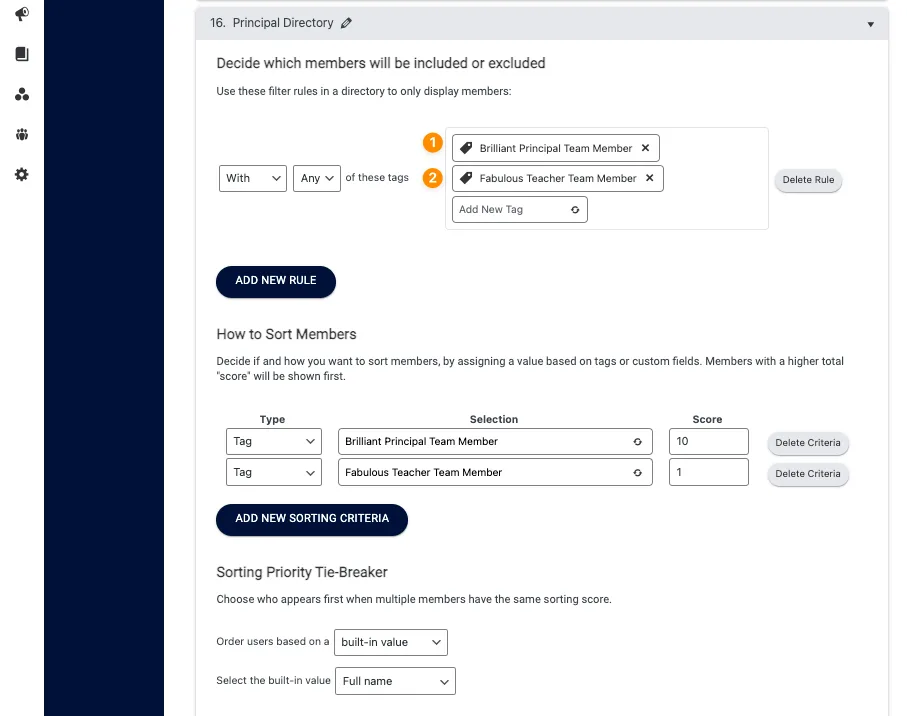
Task: Click the book icon in sidebar
Action: tap(22, 54)
